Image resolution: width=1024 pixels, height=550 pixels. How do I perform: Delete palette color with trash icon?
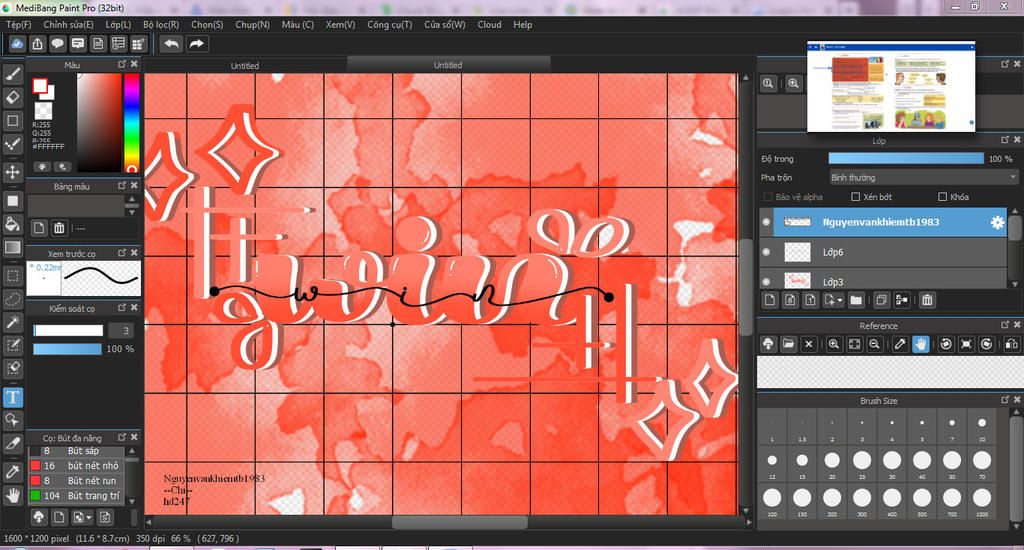pyautogui.click(x=59, y=228)
